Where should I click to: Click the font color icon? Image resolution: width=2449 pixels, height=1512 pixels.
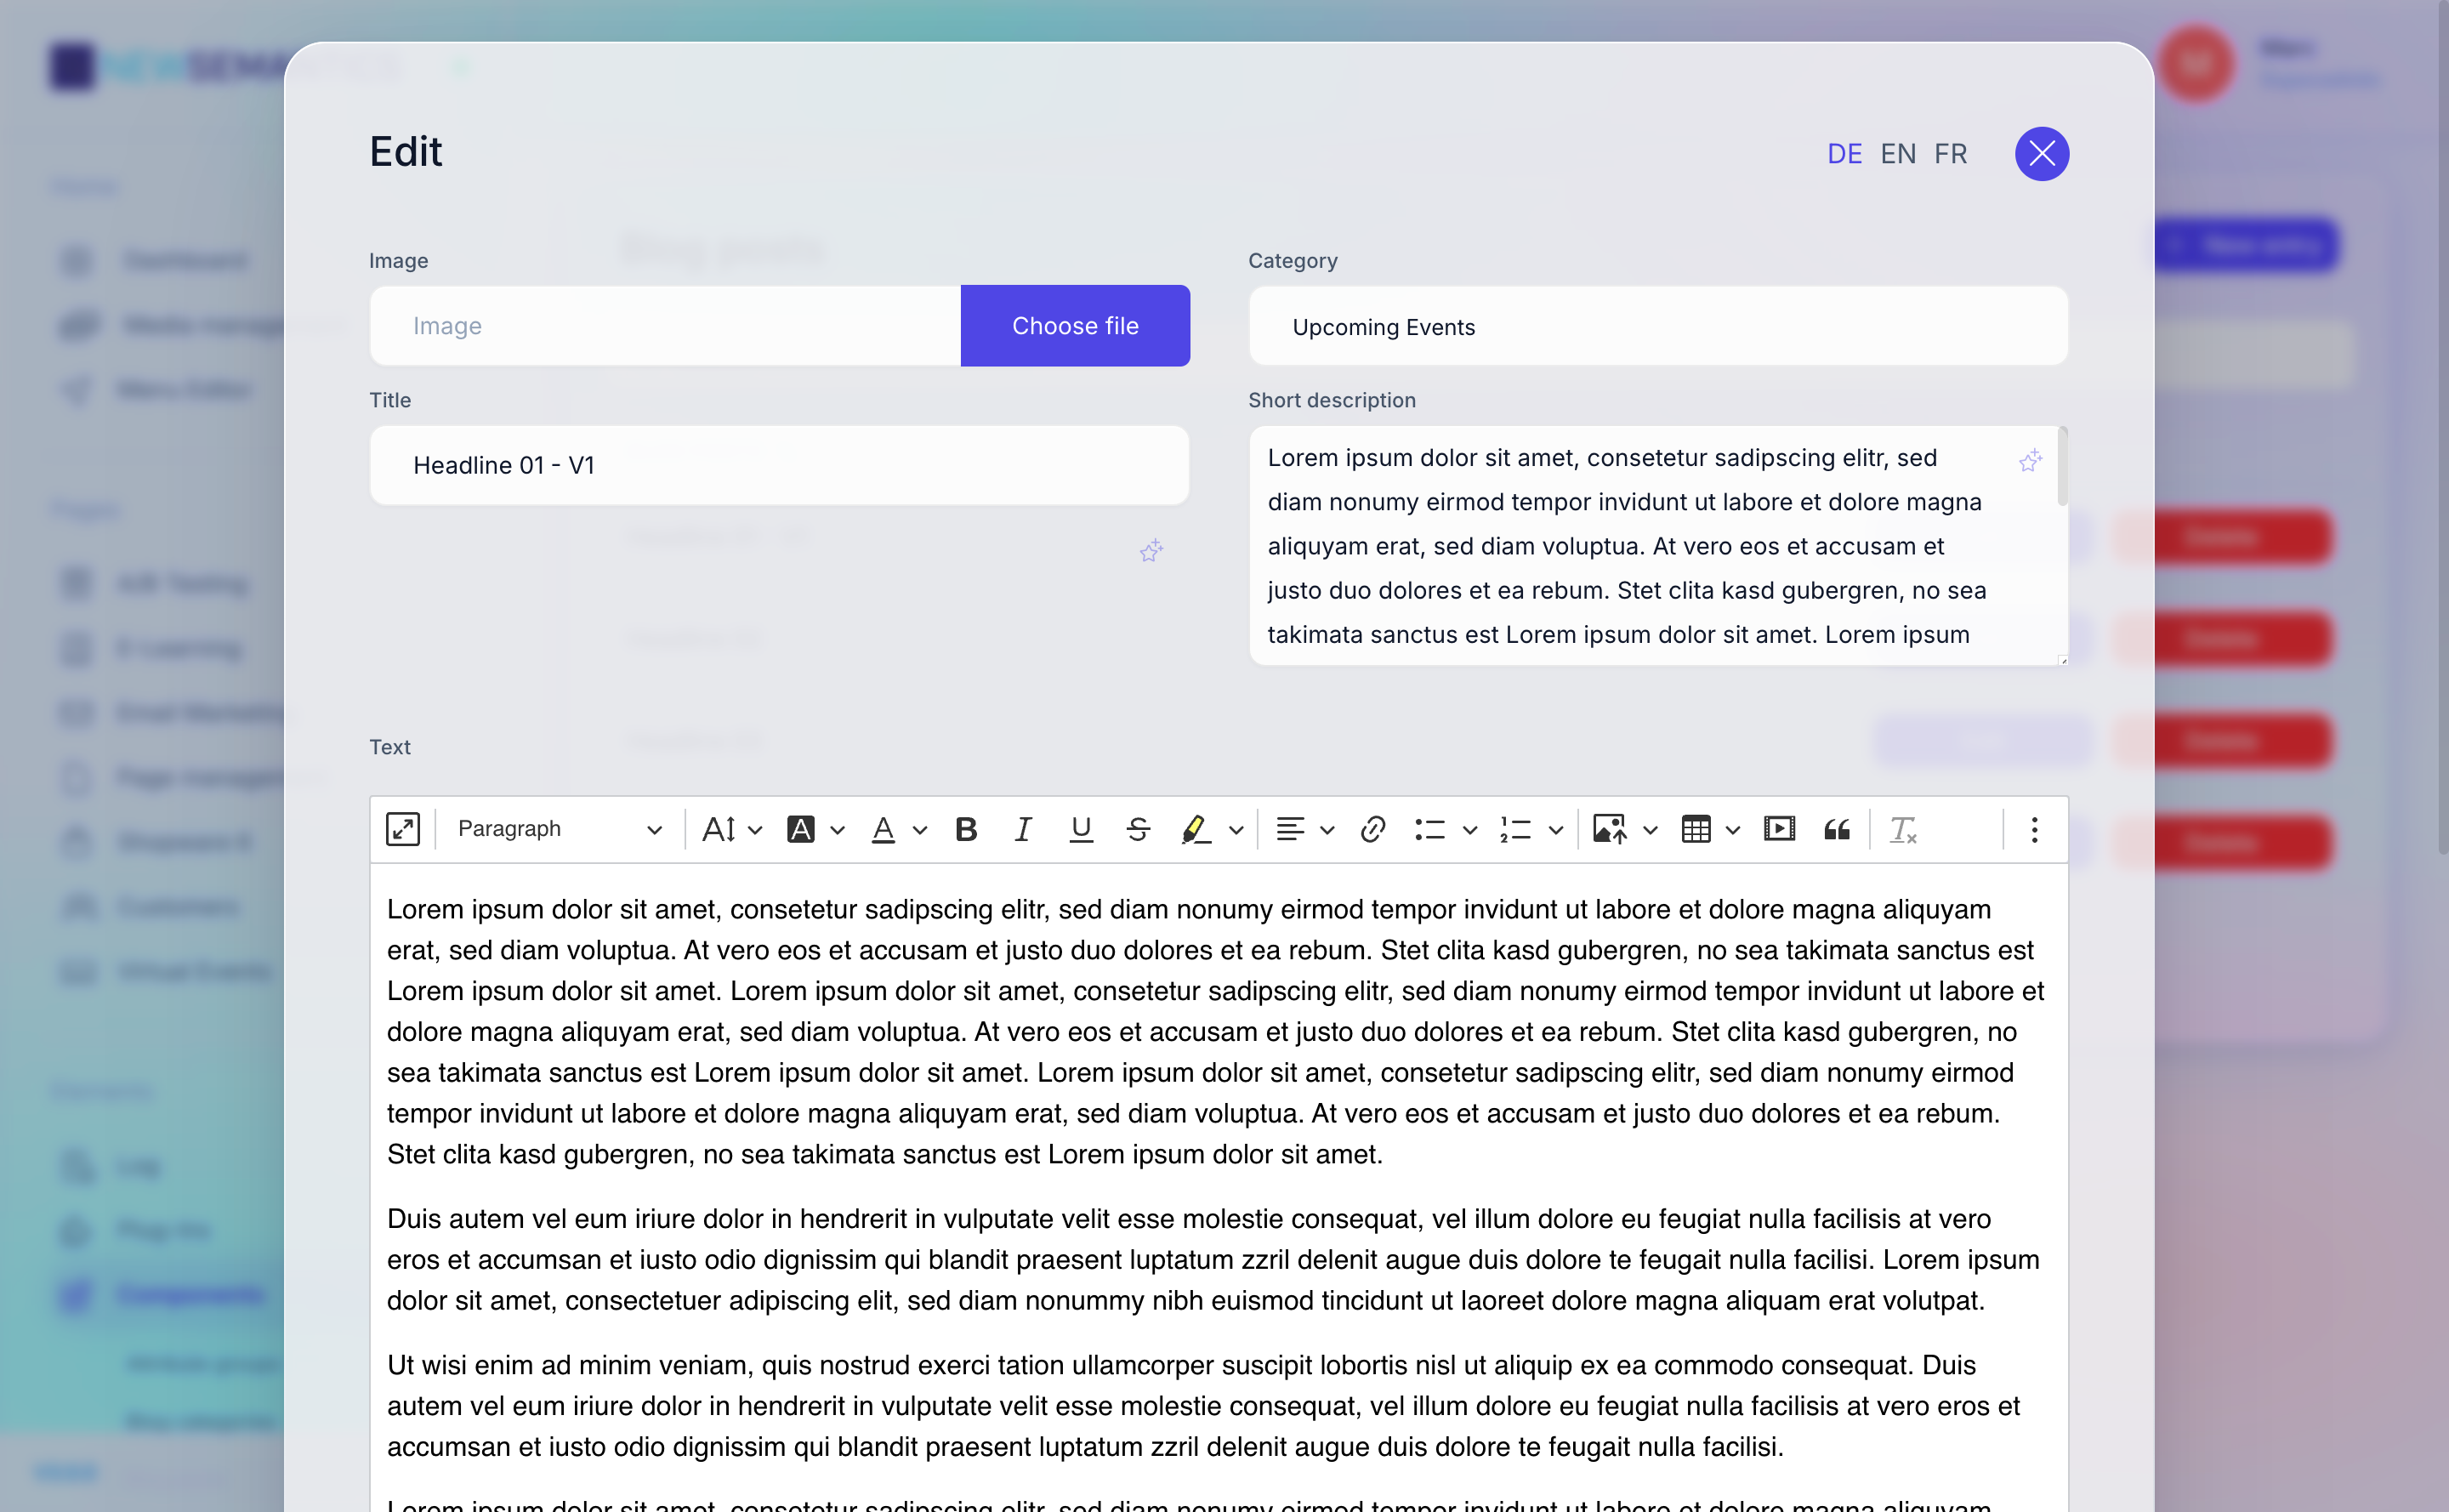click(x=883, y=829)
